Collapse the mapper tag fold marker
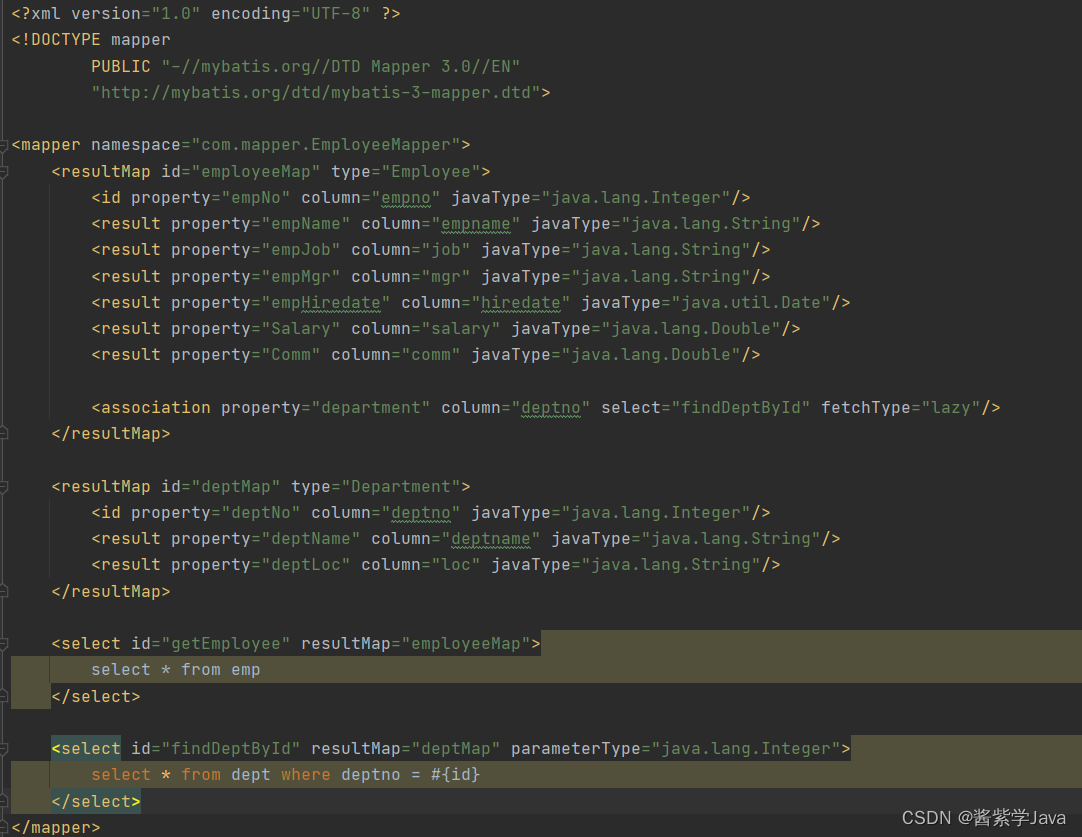The image size is (1082, 837). click(3, 145)
